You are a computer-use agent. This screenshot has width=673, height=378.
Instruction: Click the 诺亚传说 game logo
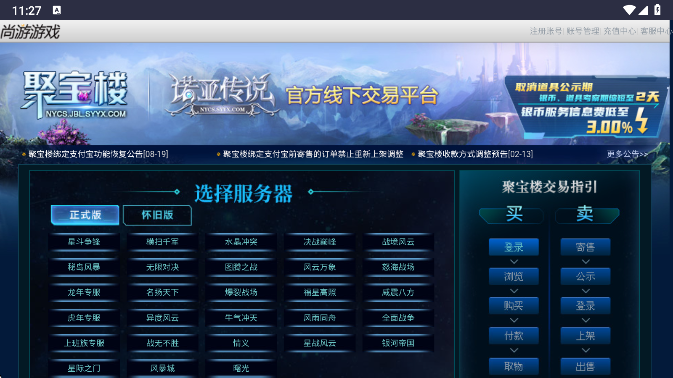221,95
